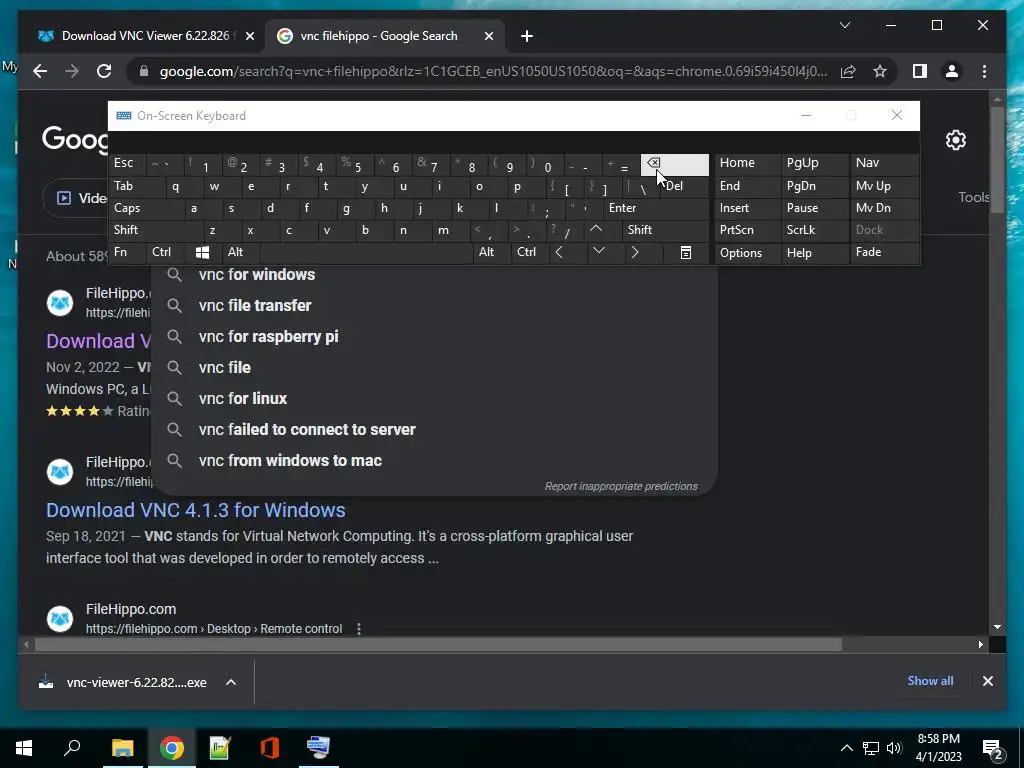Select suggestion vnc file transfer
The height and width of the screenshot is (768, 1024).
pos(434,306)
